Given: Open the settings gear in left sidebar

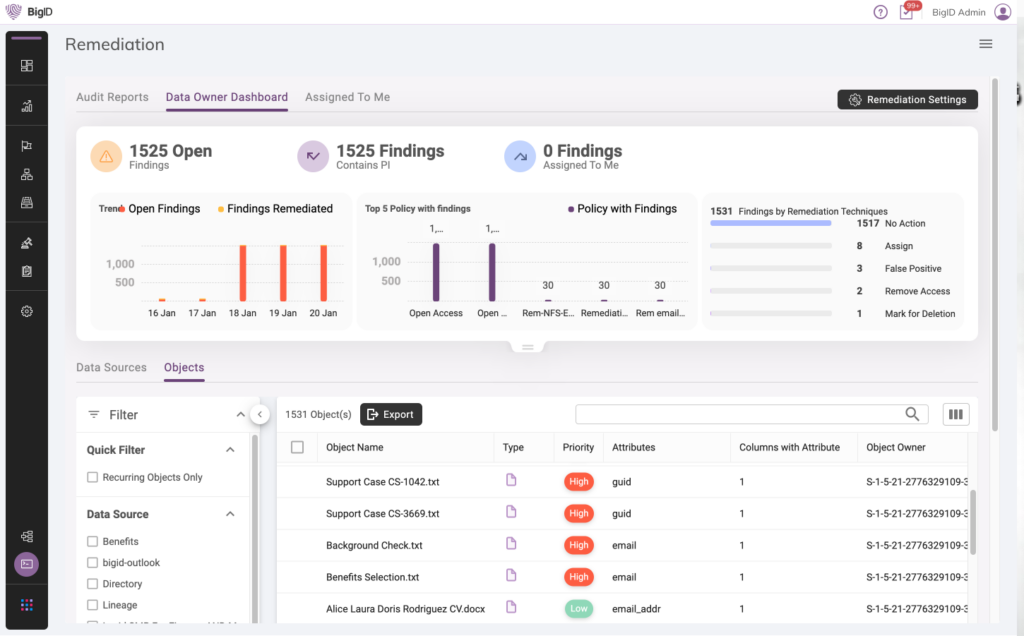Looking at the screenshot, I should (x=27, y=311).
